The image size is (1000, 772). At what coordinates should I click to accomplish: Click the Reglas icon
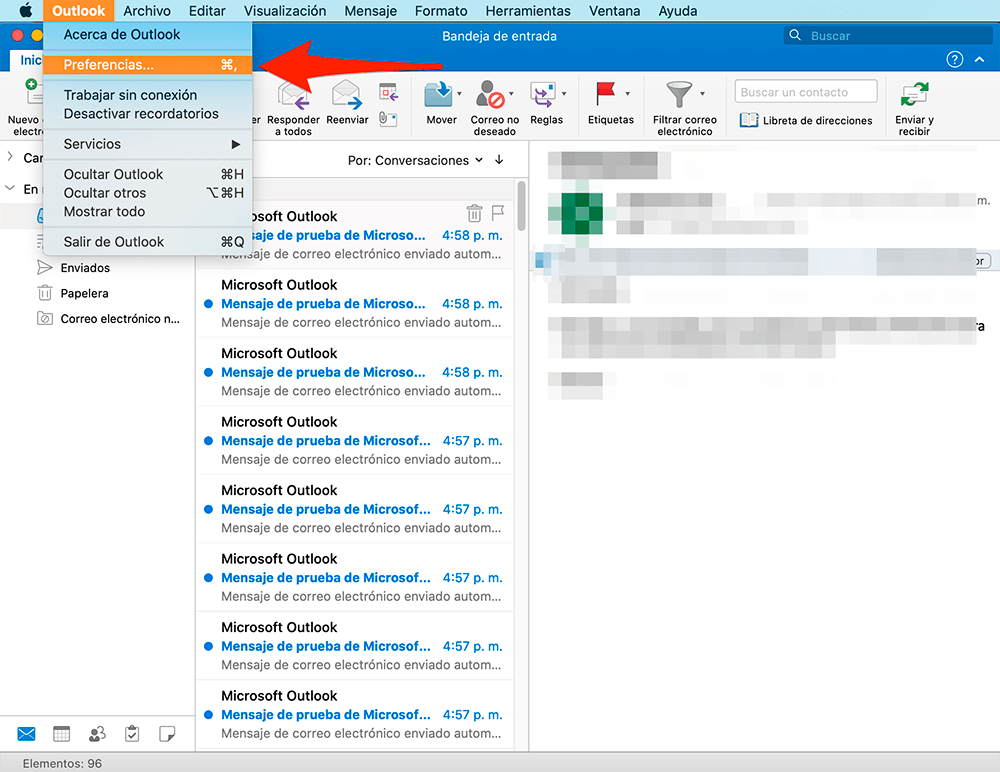click(x=543, y=95)
